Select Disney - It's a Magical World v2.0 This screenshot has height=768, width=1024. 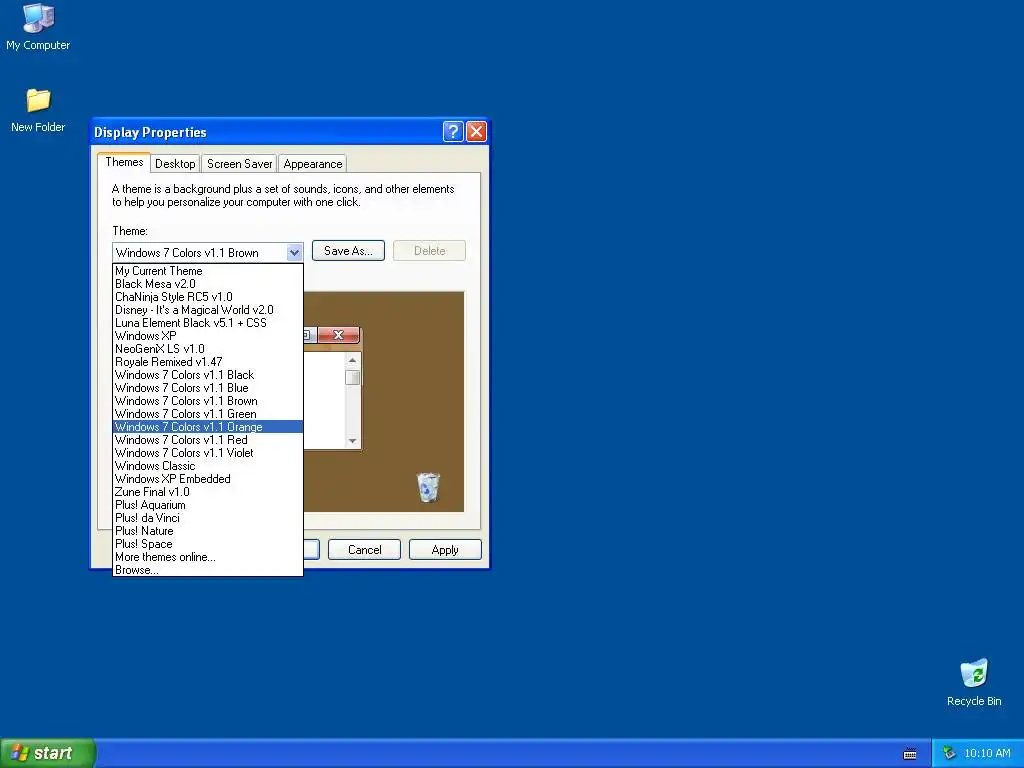pos(208,310)
